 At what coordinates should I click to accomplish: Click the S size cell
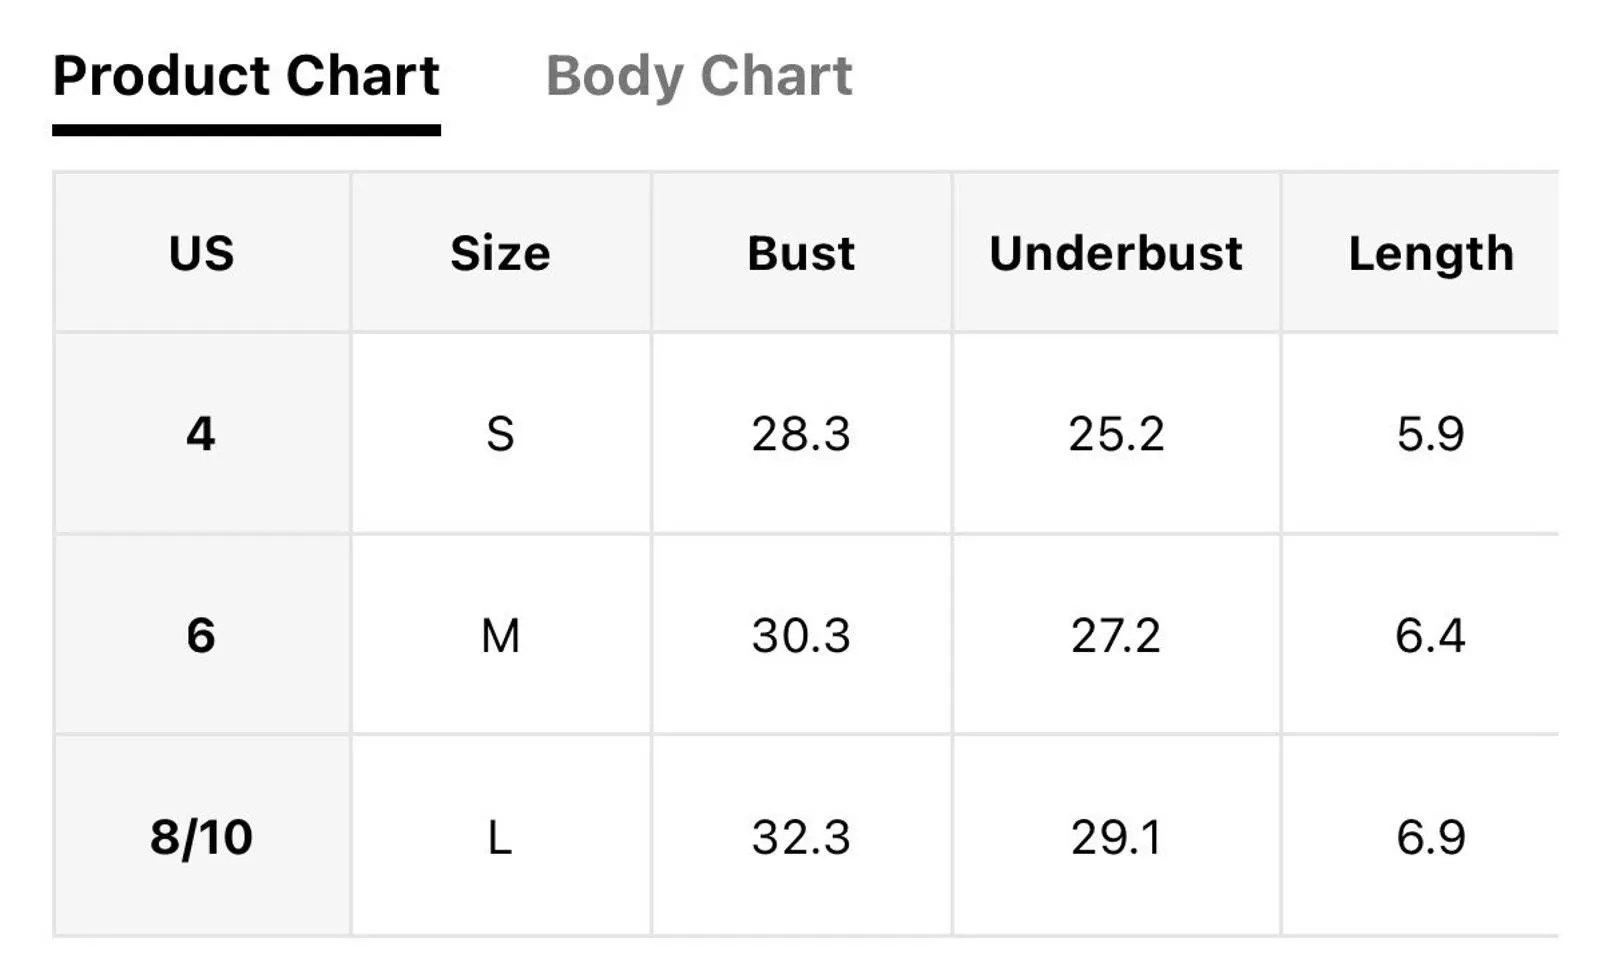point(500,434)
